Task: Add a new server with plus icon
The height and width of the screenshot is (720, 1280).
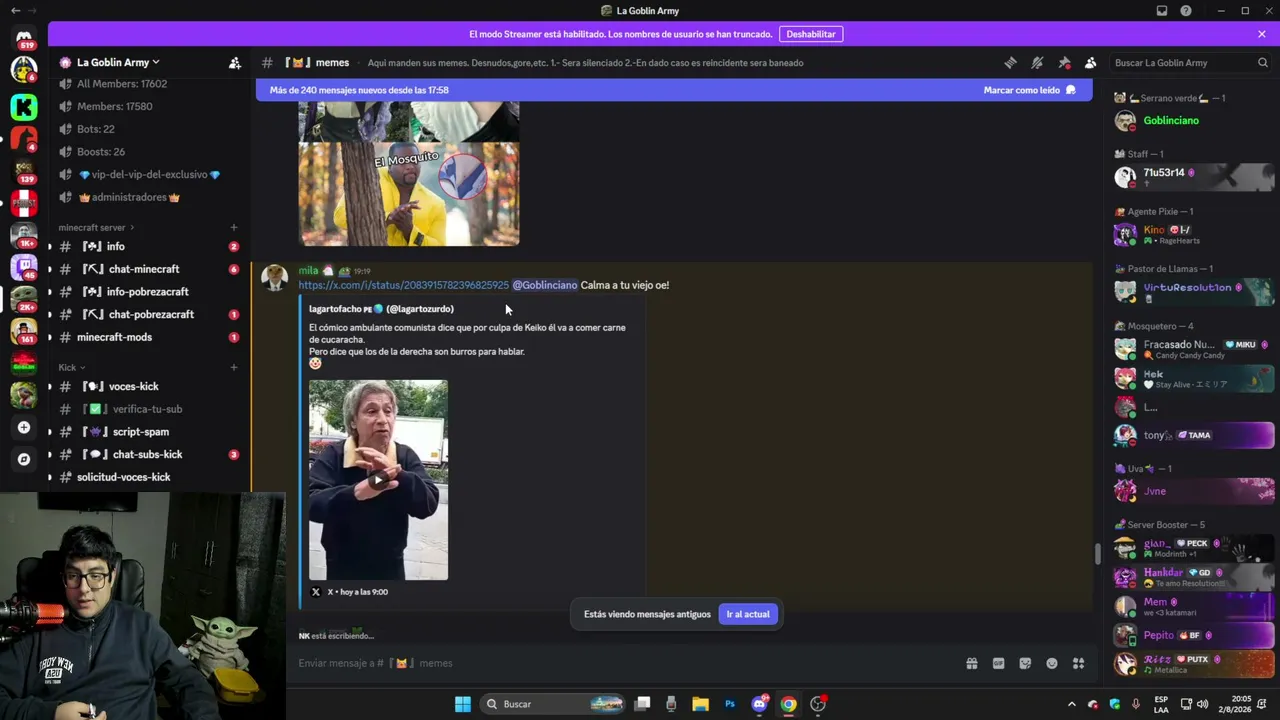Action: tap(24, 428)
